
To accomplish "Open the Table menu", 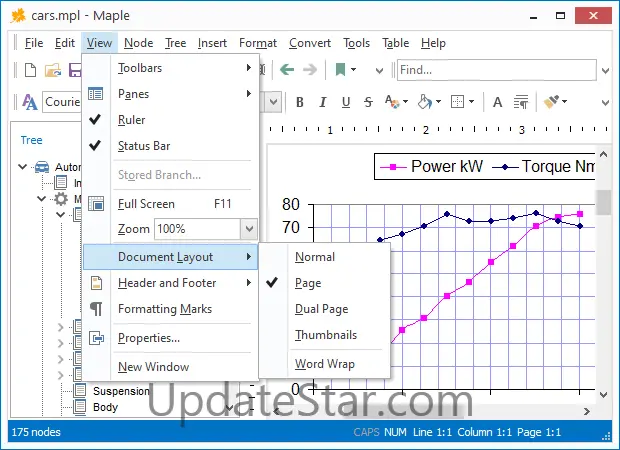I will coord(395,43).
